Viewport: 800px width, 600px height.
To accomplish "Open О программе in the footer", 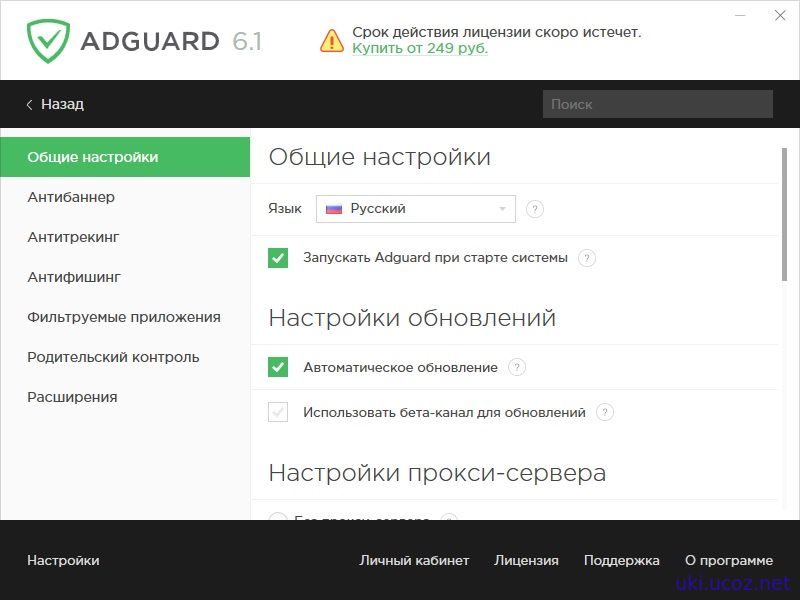I will coord(729,560).
